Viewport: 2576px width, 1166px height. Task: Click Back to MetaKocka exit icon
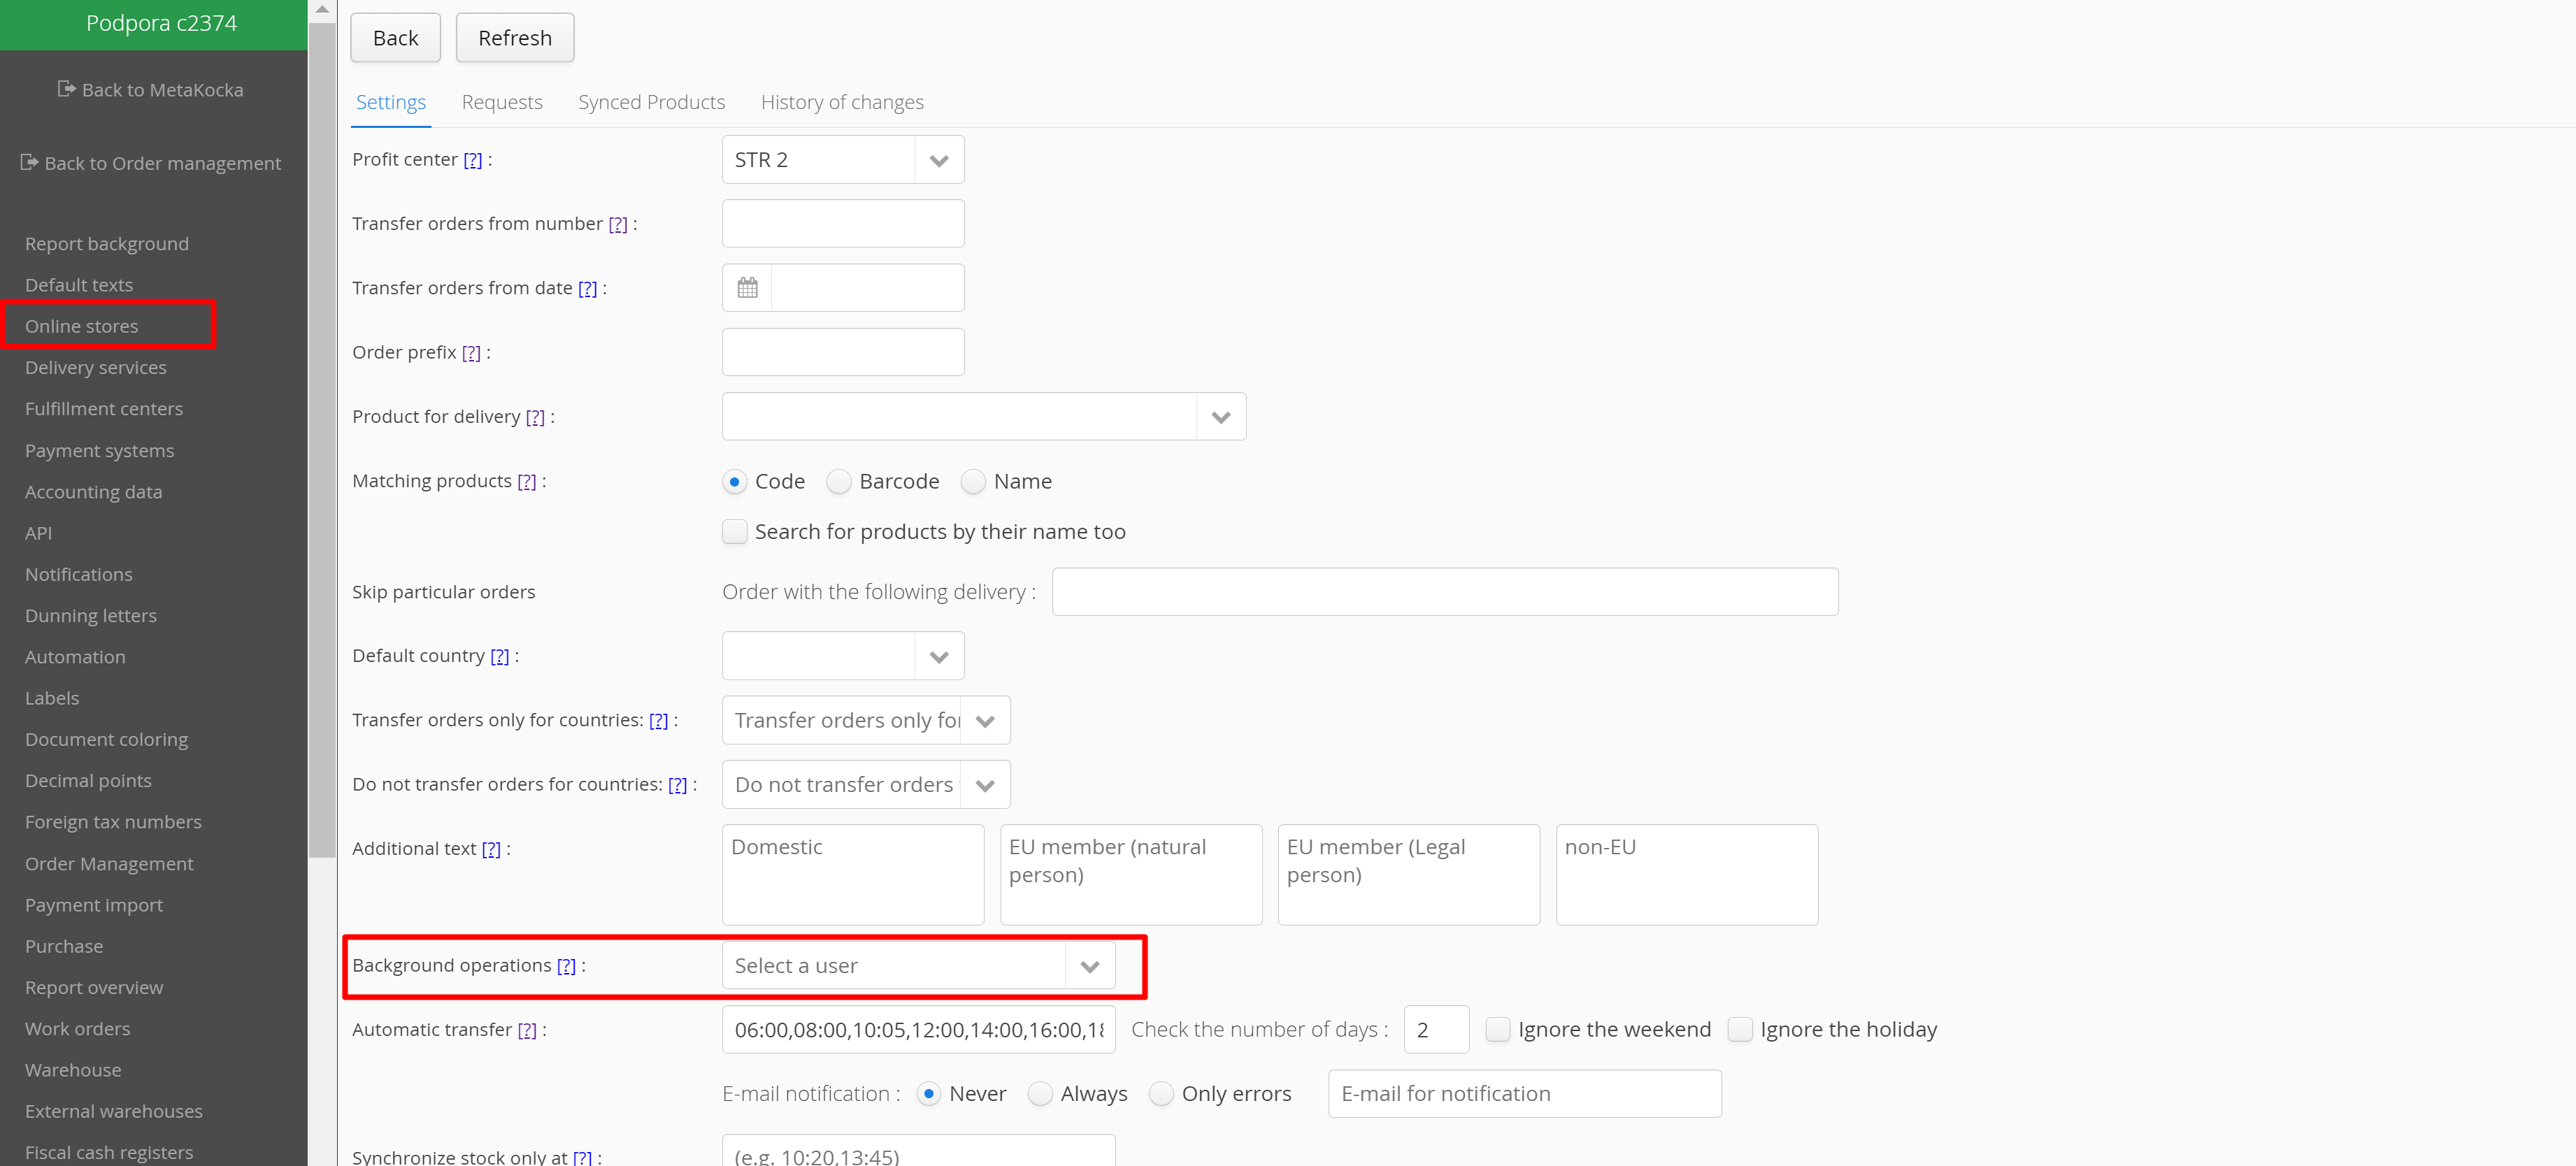click(66, 89)
